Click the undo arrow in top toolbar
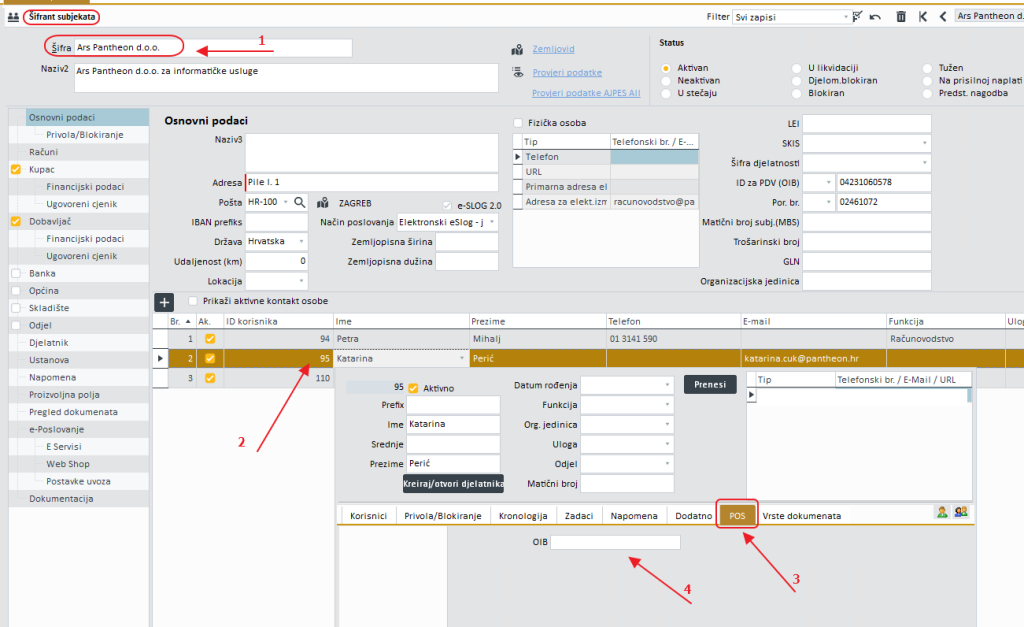The image size is (1024, 627). [x=876, y=17]
